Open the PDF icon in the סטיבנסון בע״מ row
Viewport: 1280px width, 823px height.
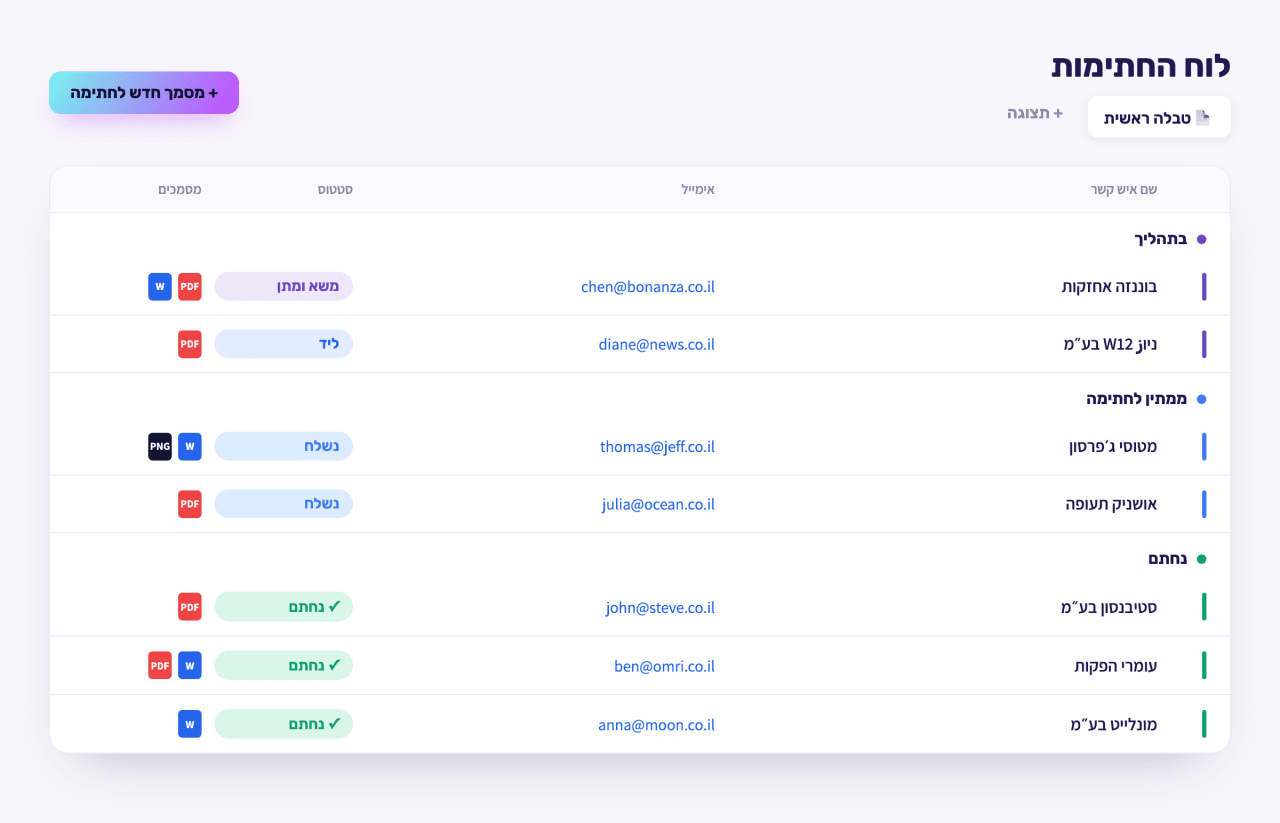click(190, 606)
